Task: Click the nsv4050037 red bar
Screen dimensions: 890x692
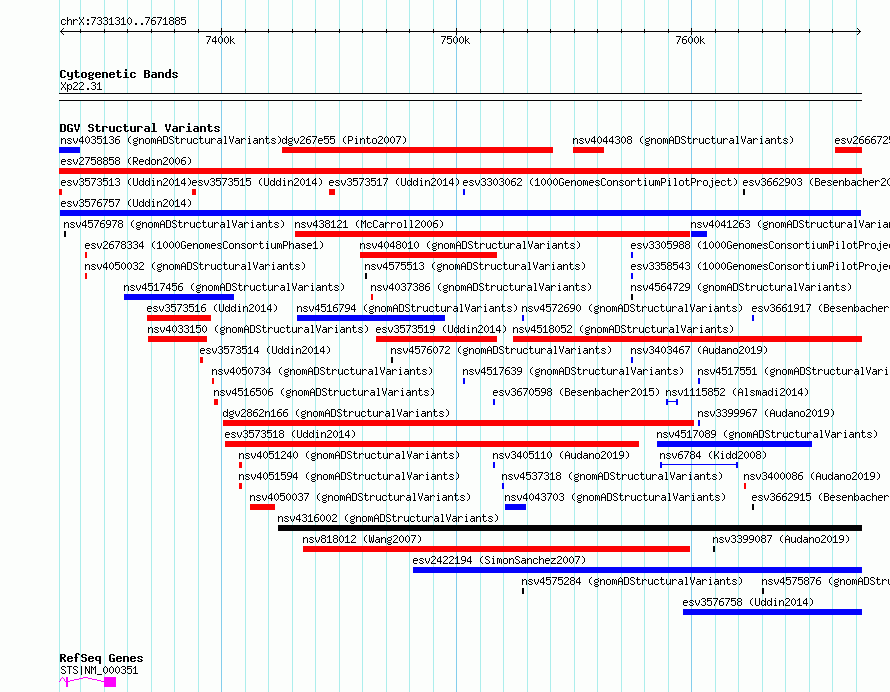Action: pos(262,507)
